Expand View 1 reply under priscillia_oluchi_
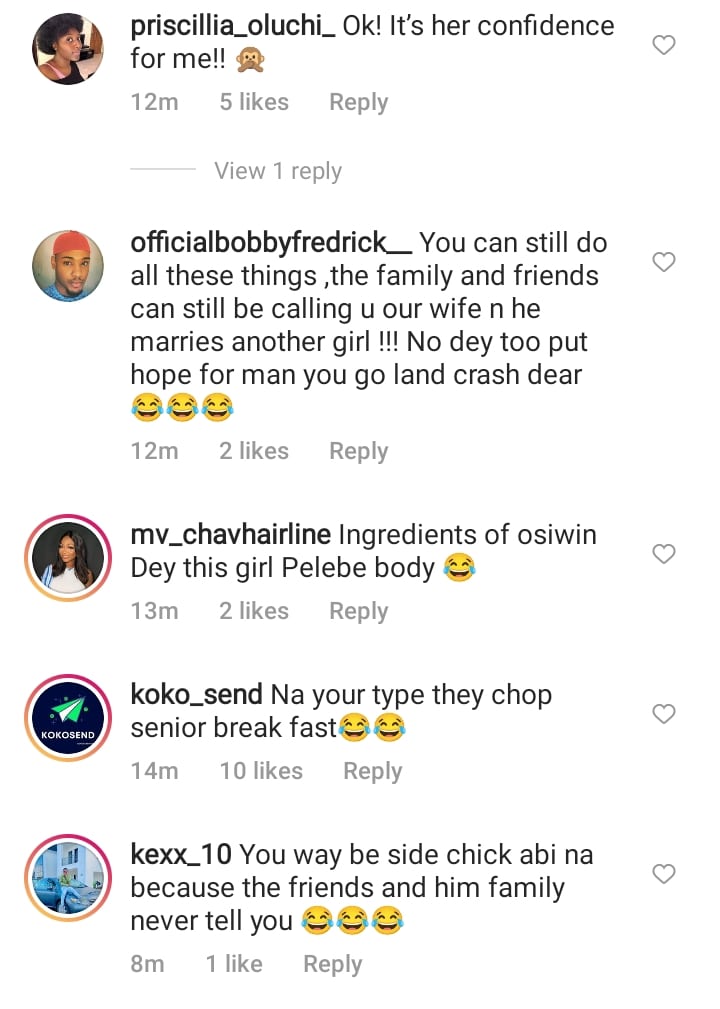The image size is (720, 1009). (277, 171)
